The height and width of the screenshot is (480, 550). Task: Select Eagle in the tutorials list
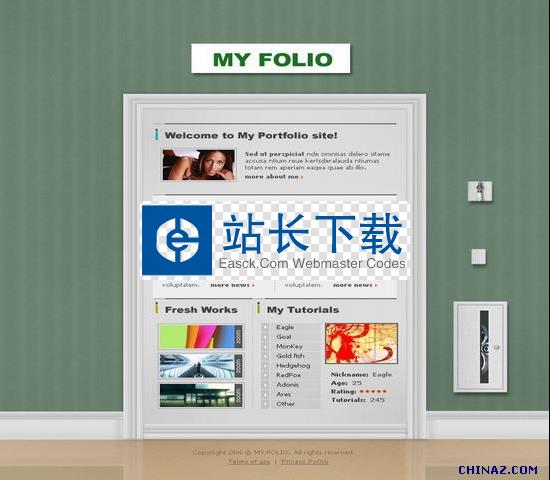coord(285,327)
